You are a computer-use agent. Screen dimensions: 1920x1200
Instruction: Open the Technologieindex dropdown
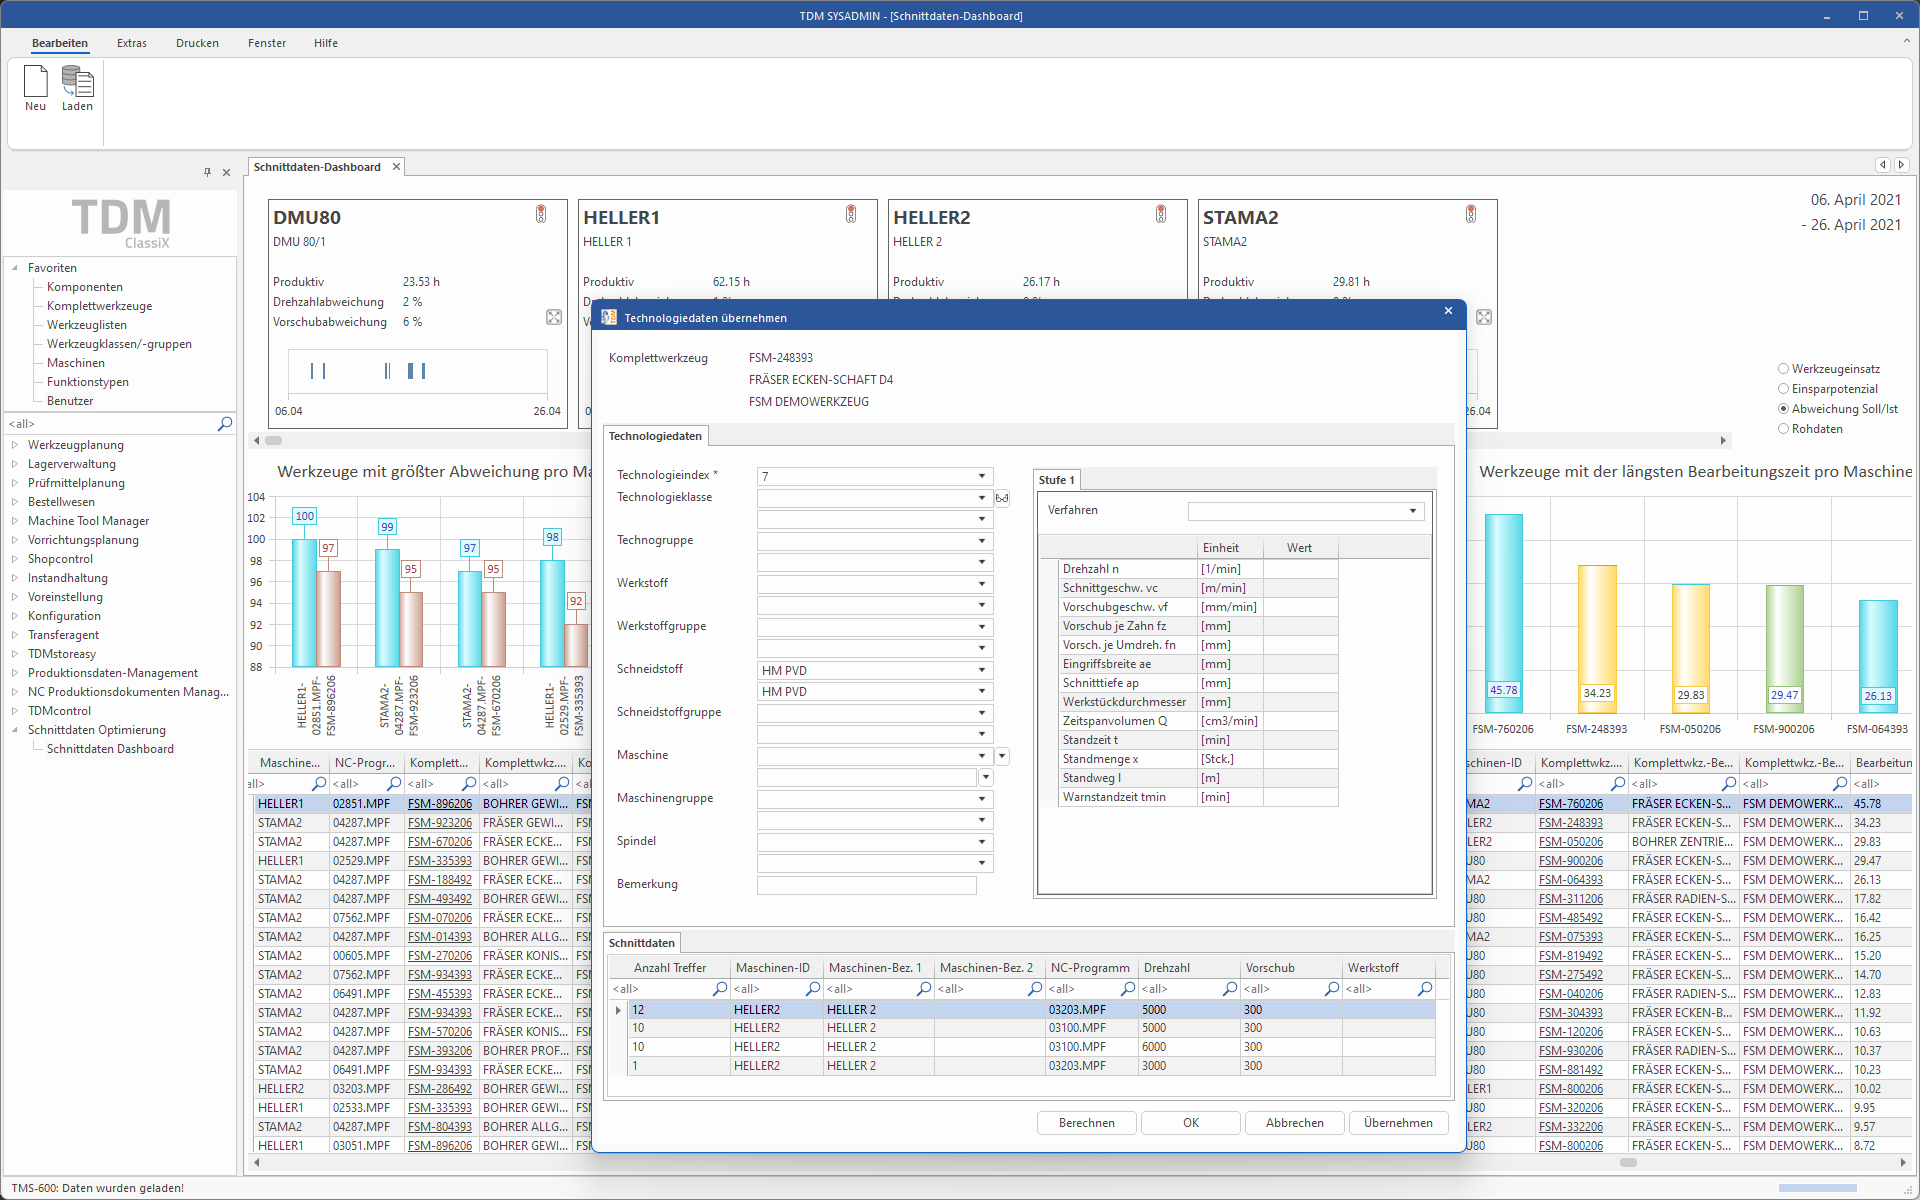[982, 476]
